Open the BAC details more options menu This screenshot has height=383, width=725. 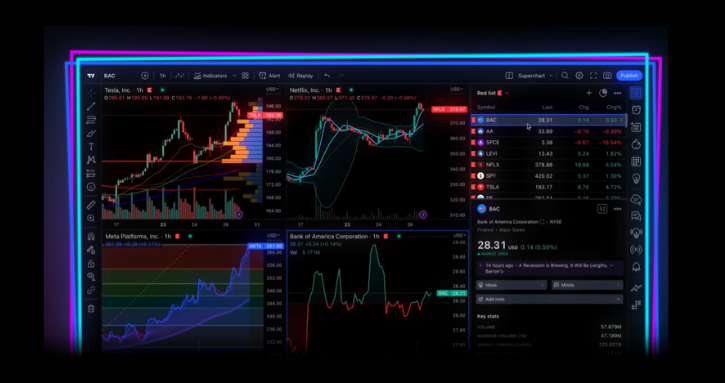(617, 209)
